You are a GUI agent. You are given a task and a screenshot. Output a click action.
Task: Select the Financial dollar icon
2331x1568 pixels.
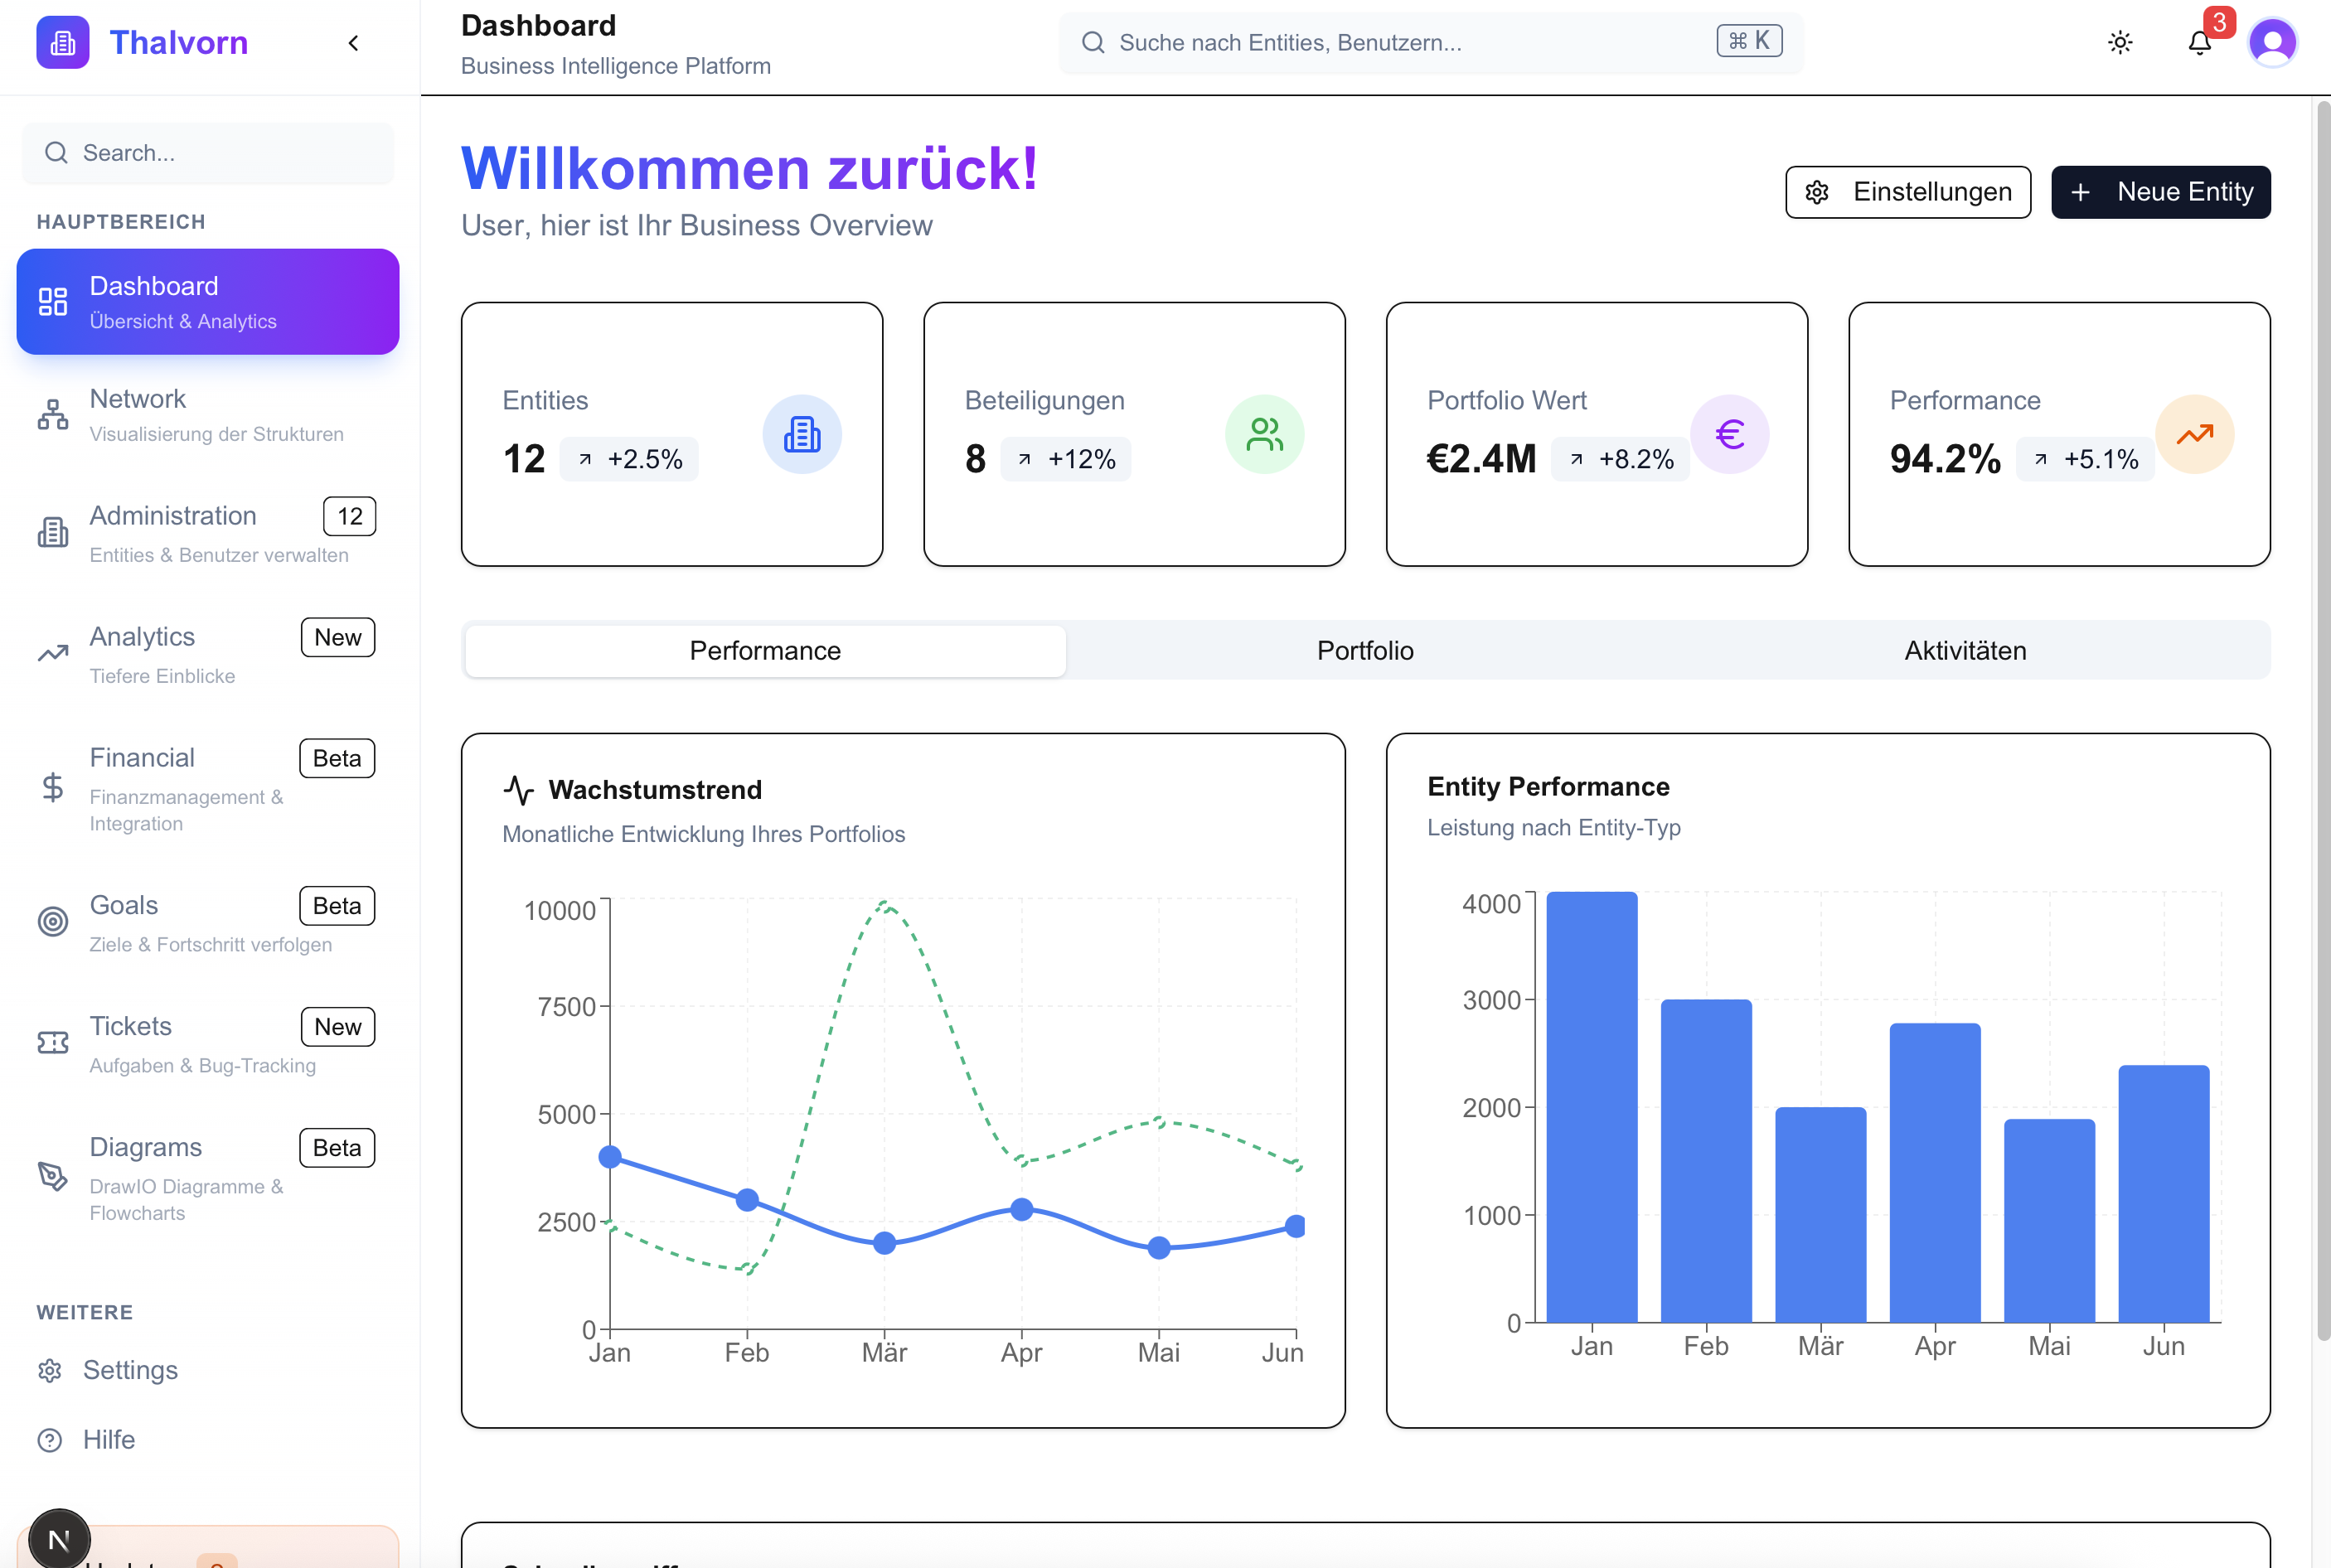point(52,789)
